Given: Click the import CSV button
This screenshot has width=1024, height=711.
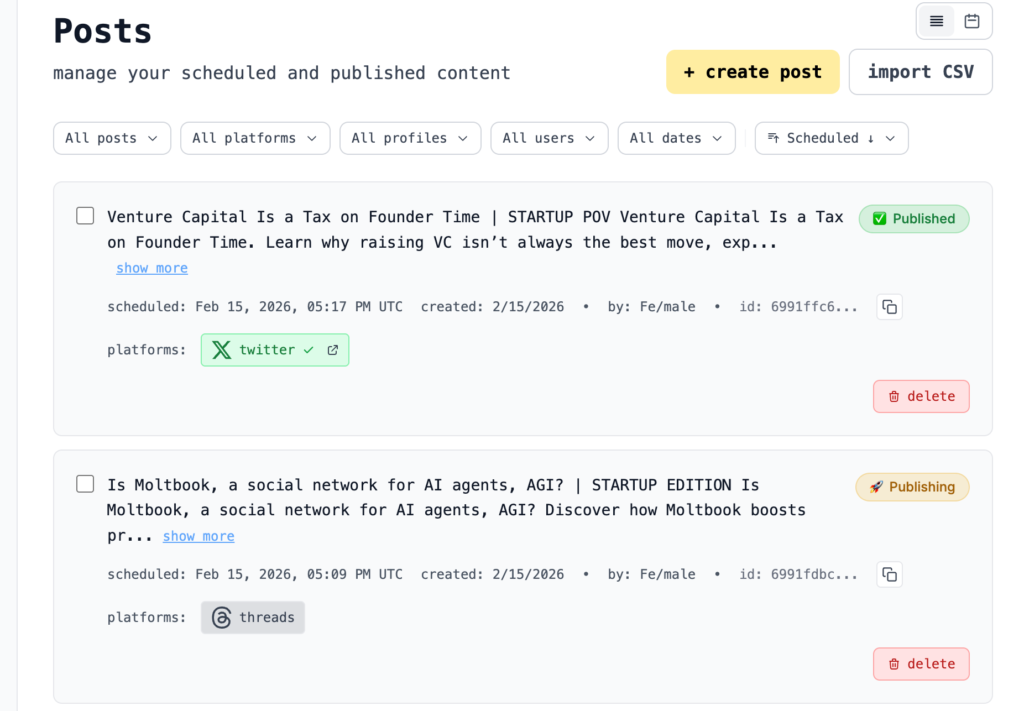Looking at the screenshot, I should [x=920, y=72].
